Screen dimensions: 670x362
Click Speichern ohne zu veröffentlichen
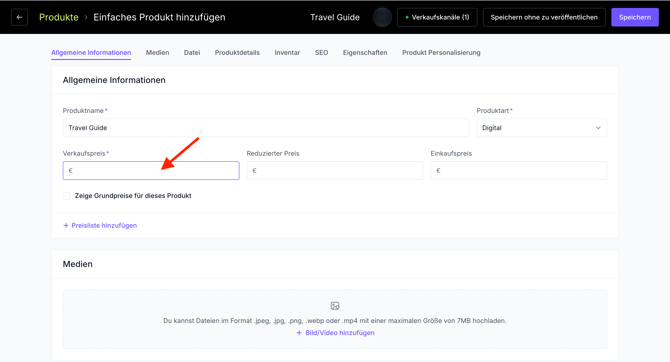click(544, 18)
